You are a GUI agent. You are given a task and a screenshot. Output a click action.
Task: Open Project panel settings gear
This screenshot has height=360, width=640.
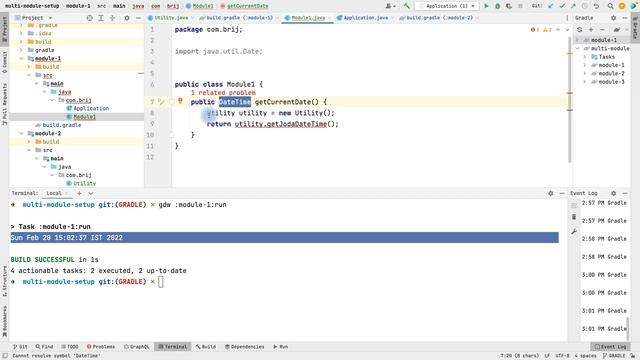(127, 18)
